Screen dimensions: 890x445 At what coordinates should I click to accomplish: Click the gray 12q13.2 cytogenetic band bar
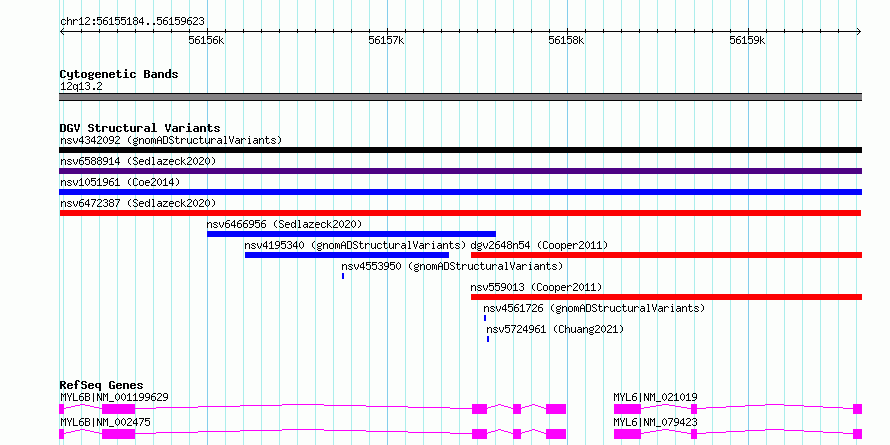pyautogui.click(x=460, y=97)
